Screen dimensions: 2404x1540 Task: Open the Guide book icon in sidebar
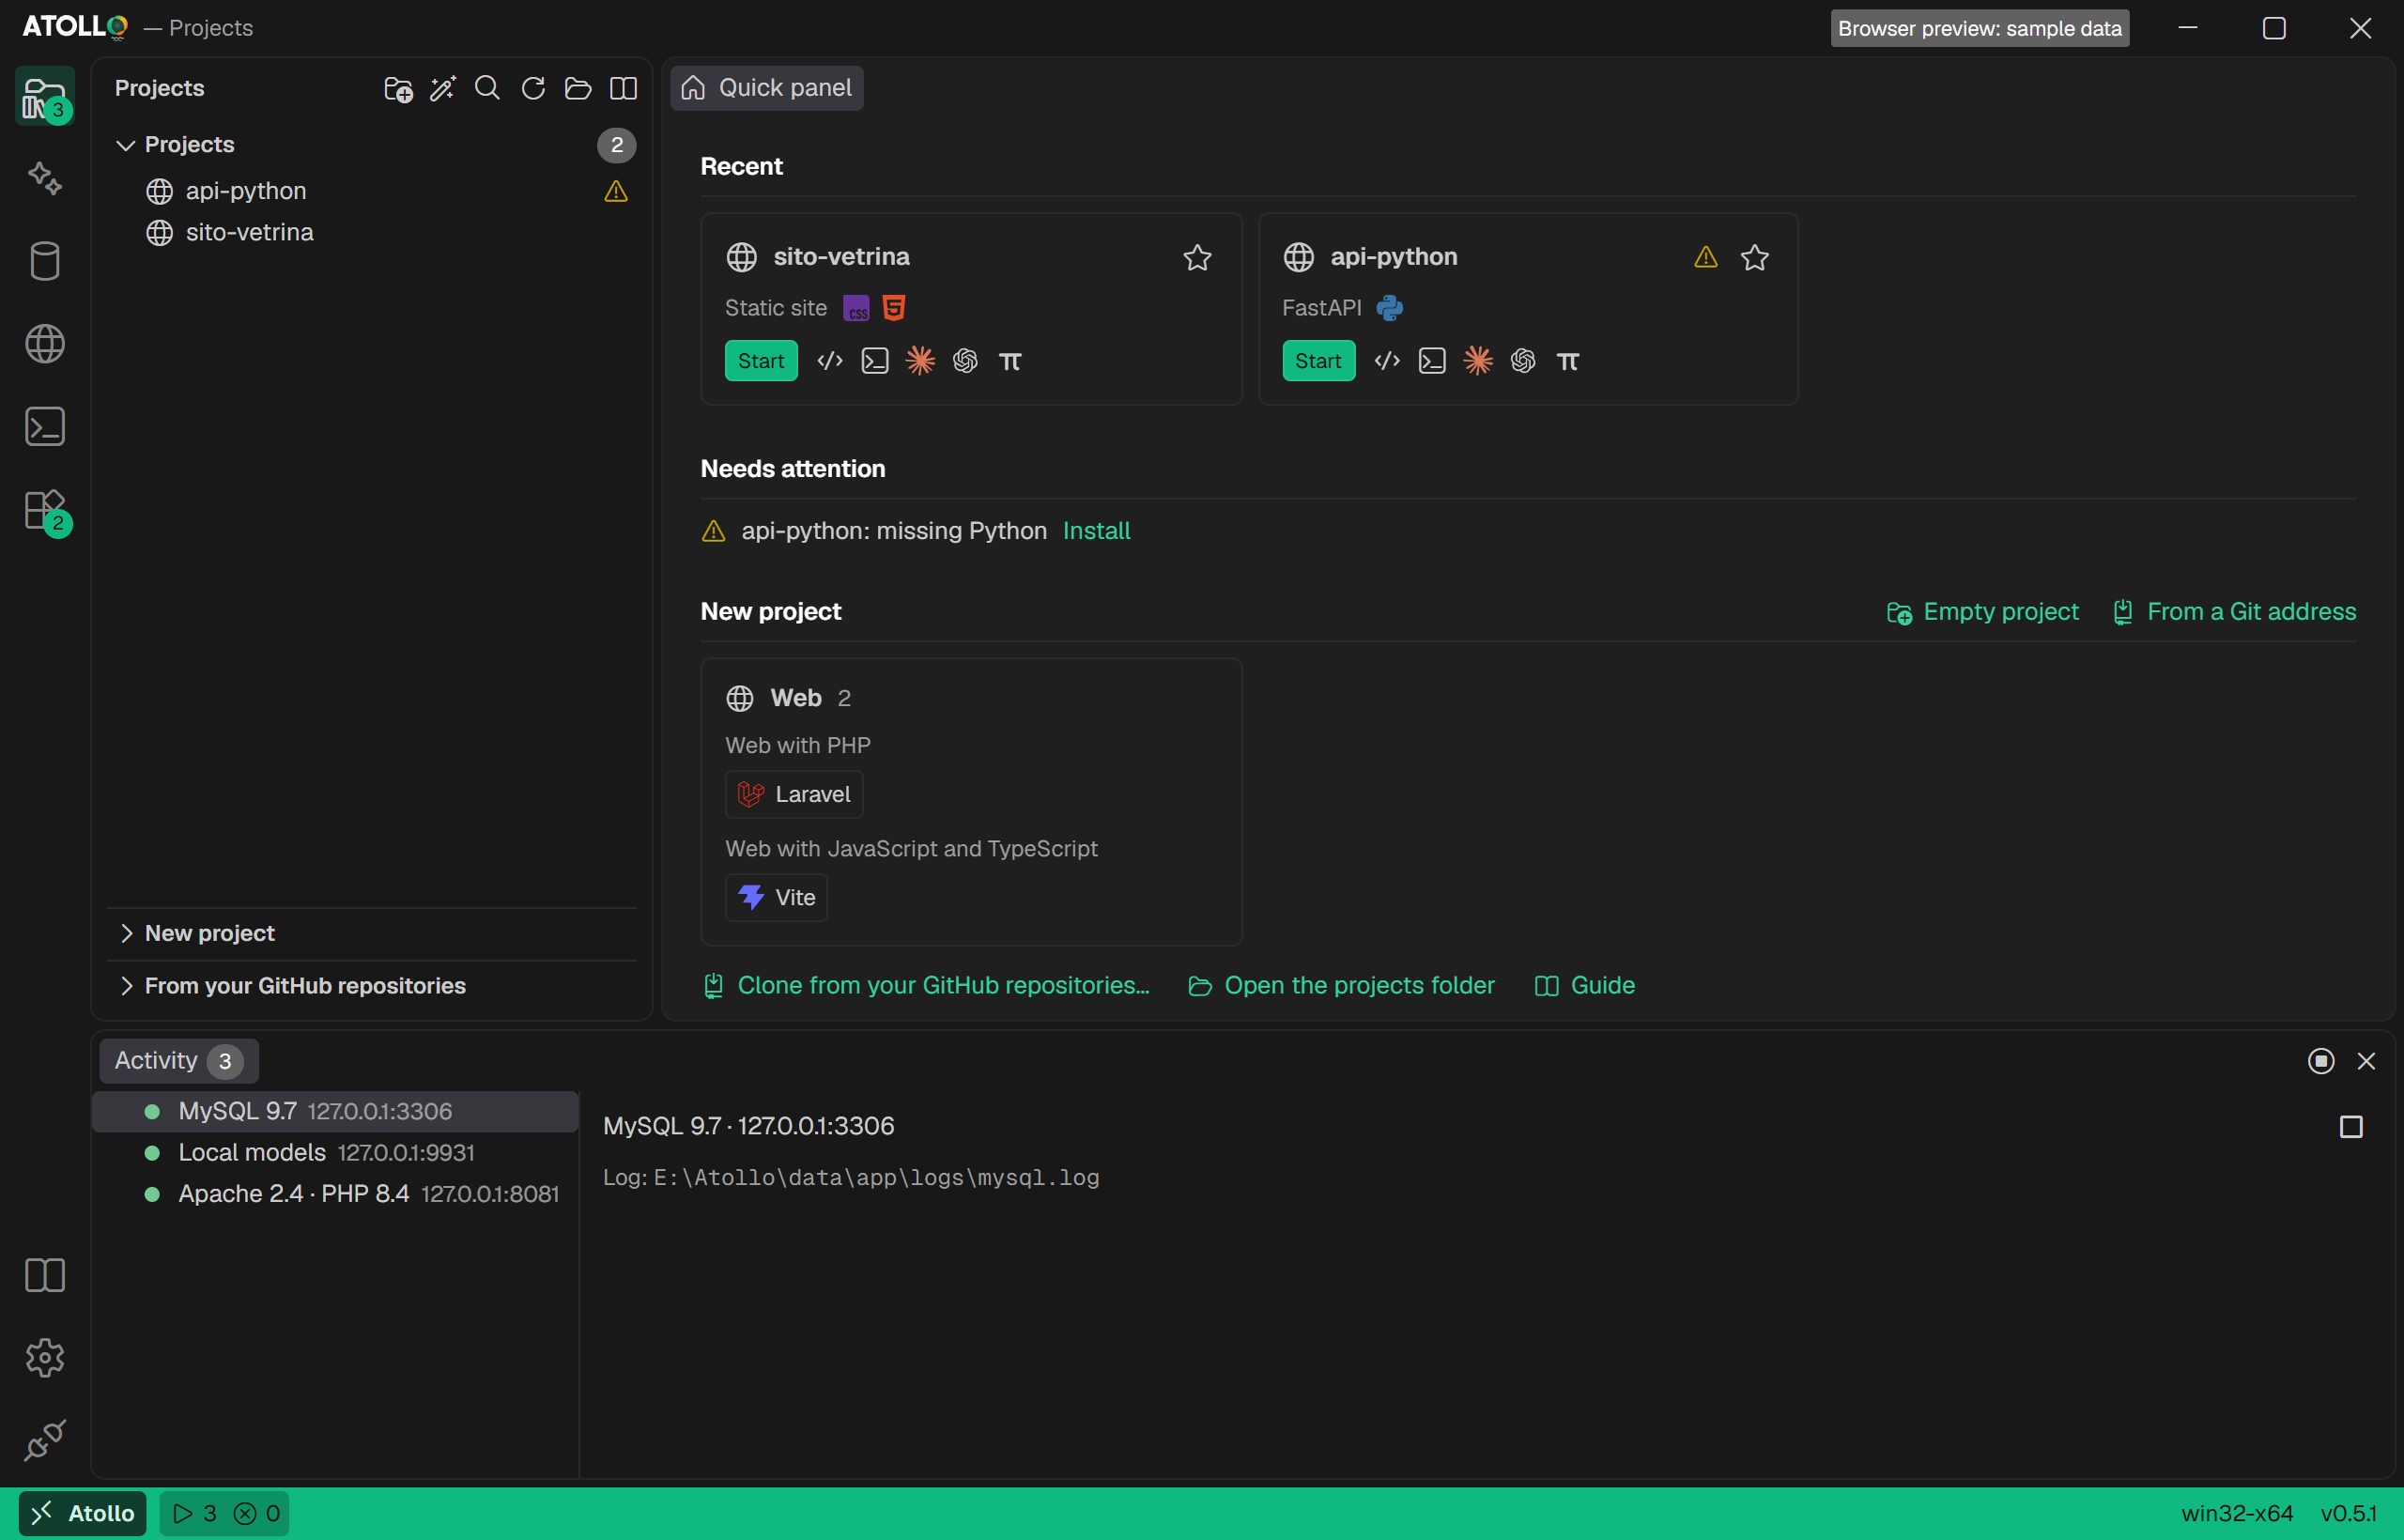tap(44, 1275)
